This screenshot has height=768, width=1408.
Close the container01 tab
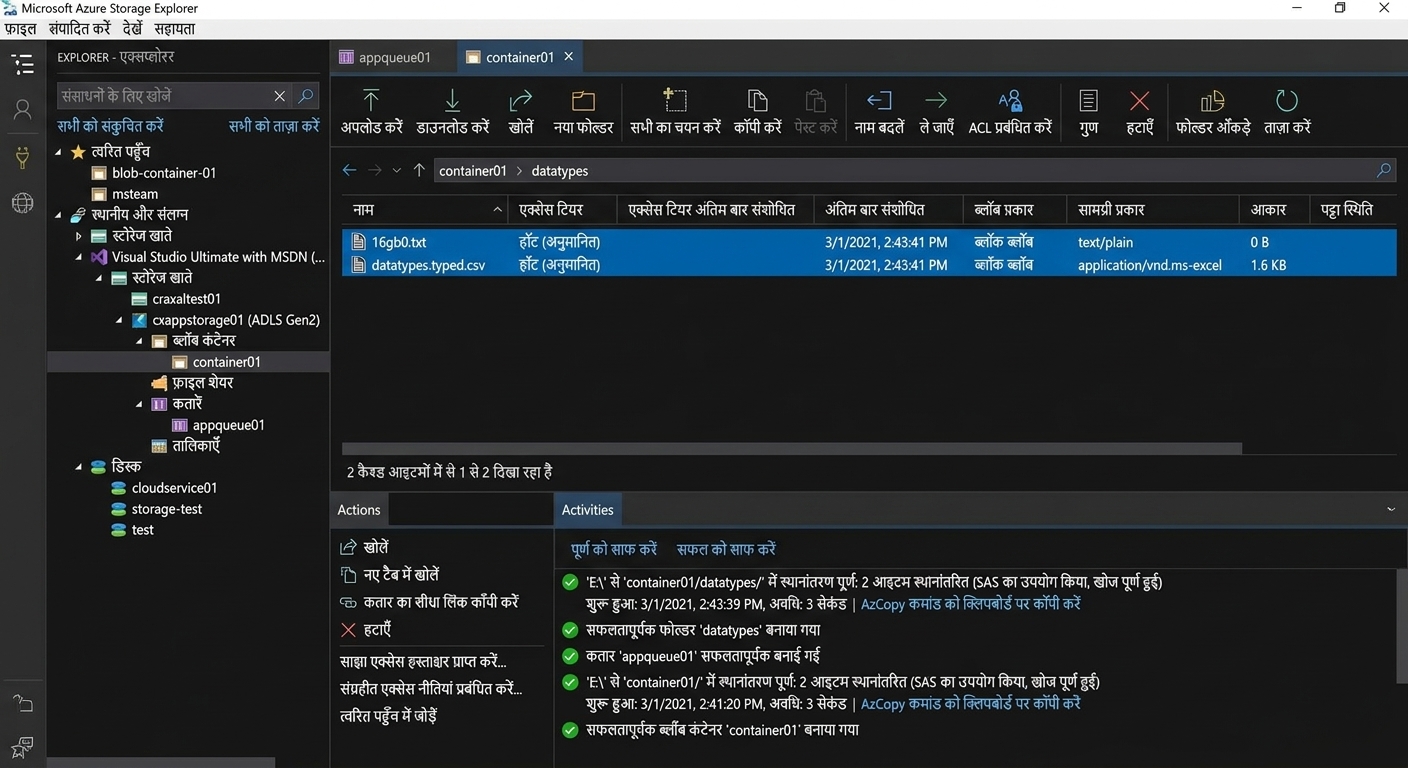(569, 57)
